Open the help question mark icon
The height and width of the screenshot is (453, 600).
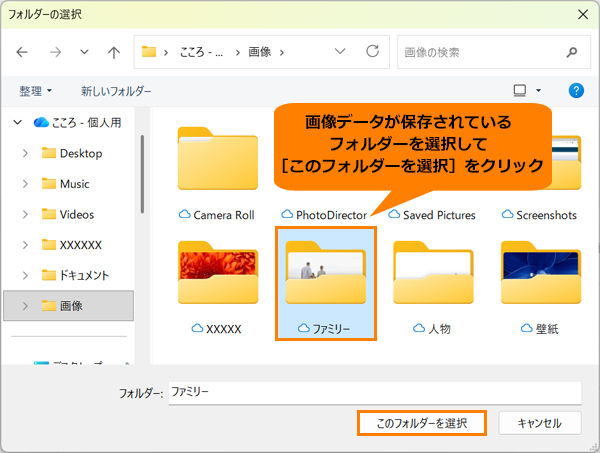pyautogui.click(x=576, y=91)
